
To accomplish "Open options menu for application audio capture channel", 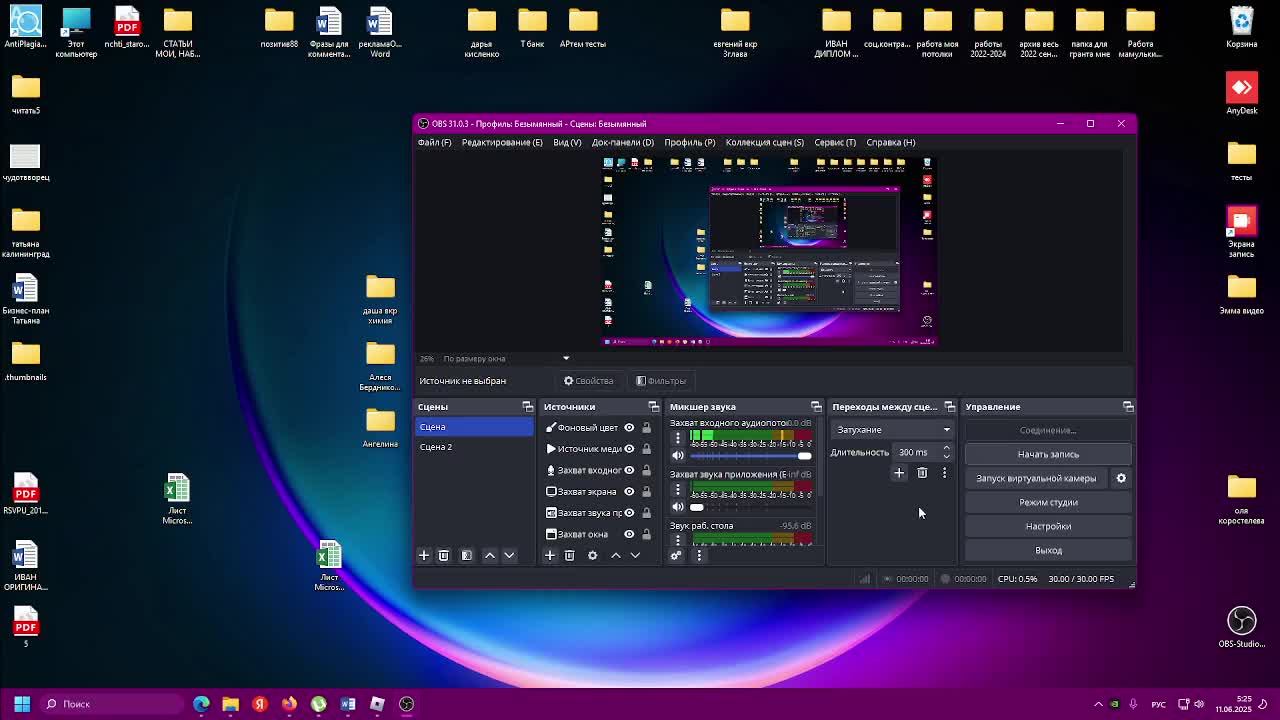I will pos(678,489).
